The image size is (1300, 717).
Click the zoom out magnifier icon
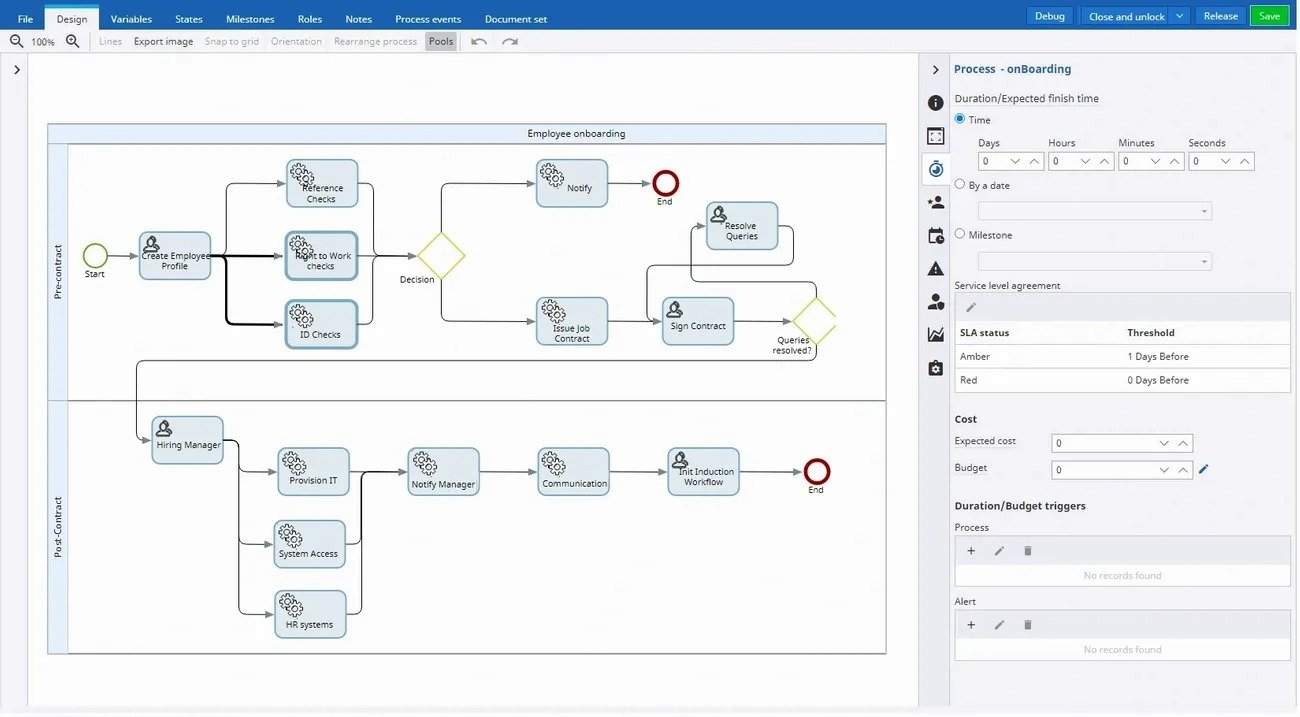click(x=16, y=42)
